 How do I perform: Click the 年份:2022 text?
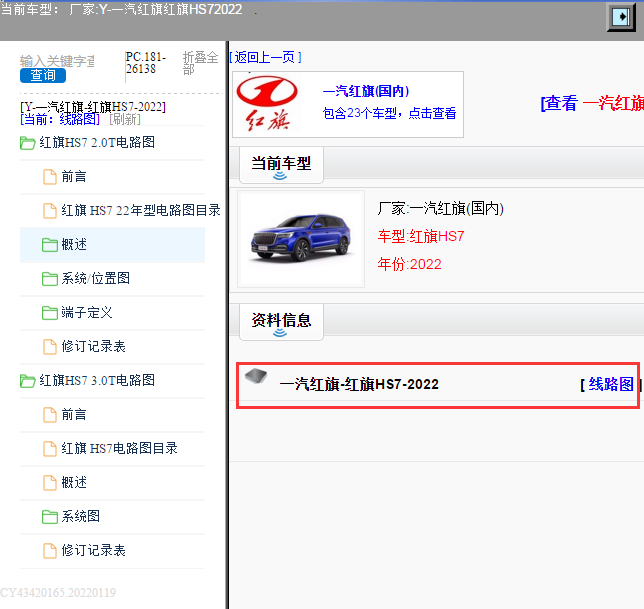[x=409, y=264]
